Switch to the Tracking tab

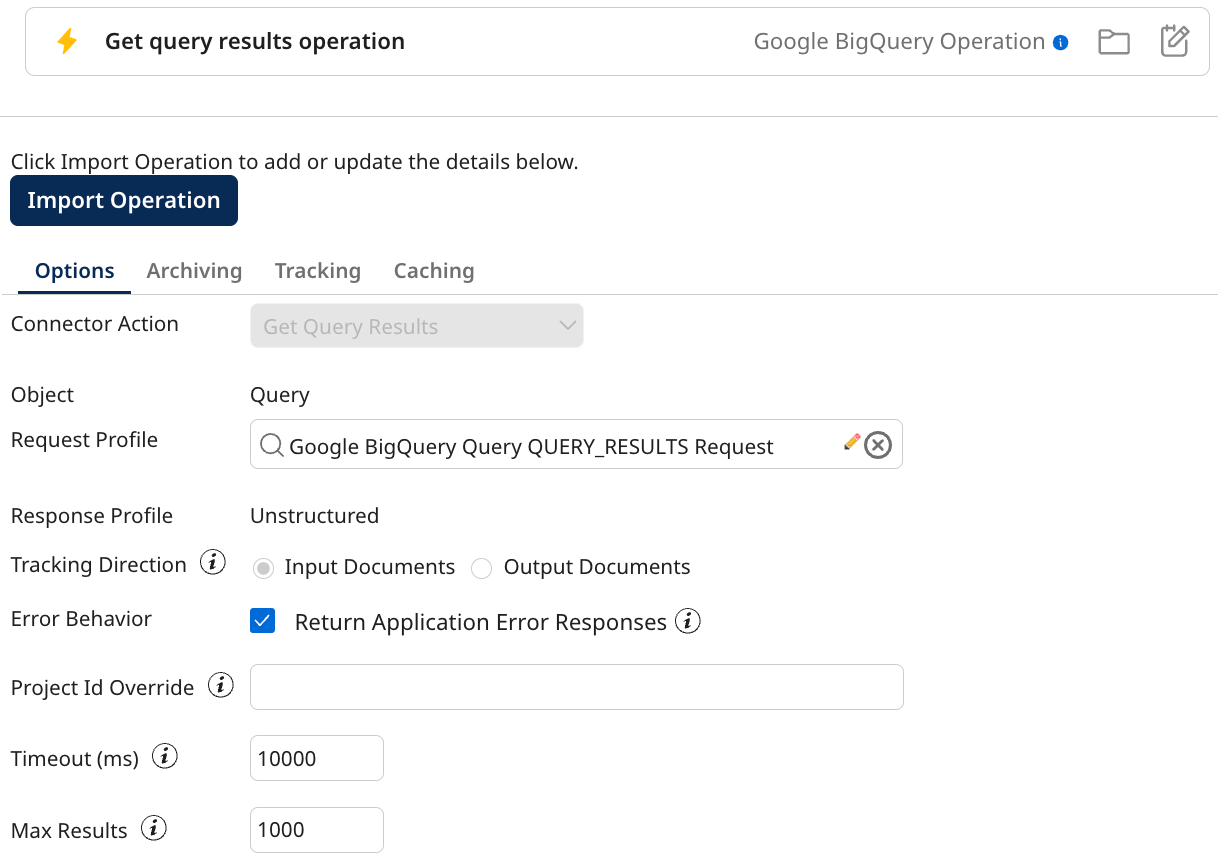point(317,270)
